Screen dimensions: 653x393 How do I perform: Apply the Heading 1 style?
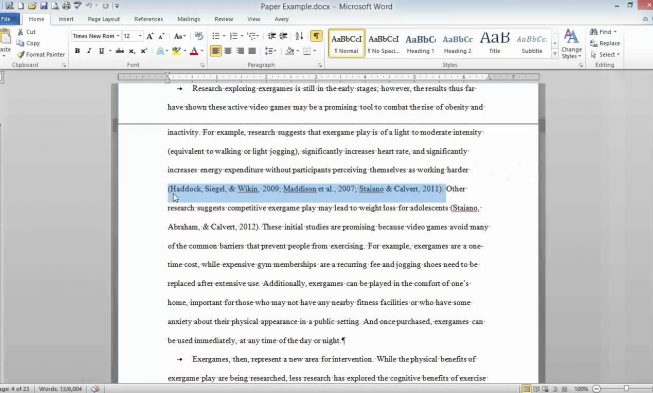421,43
